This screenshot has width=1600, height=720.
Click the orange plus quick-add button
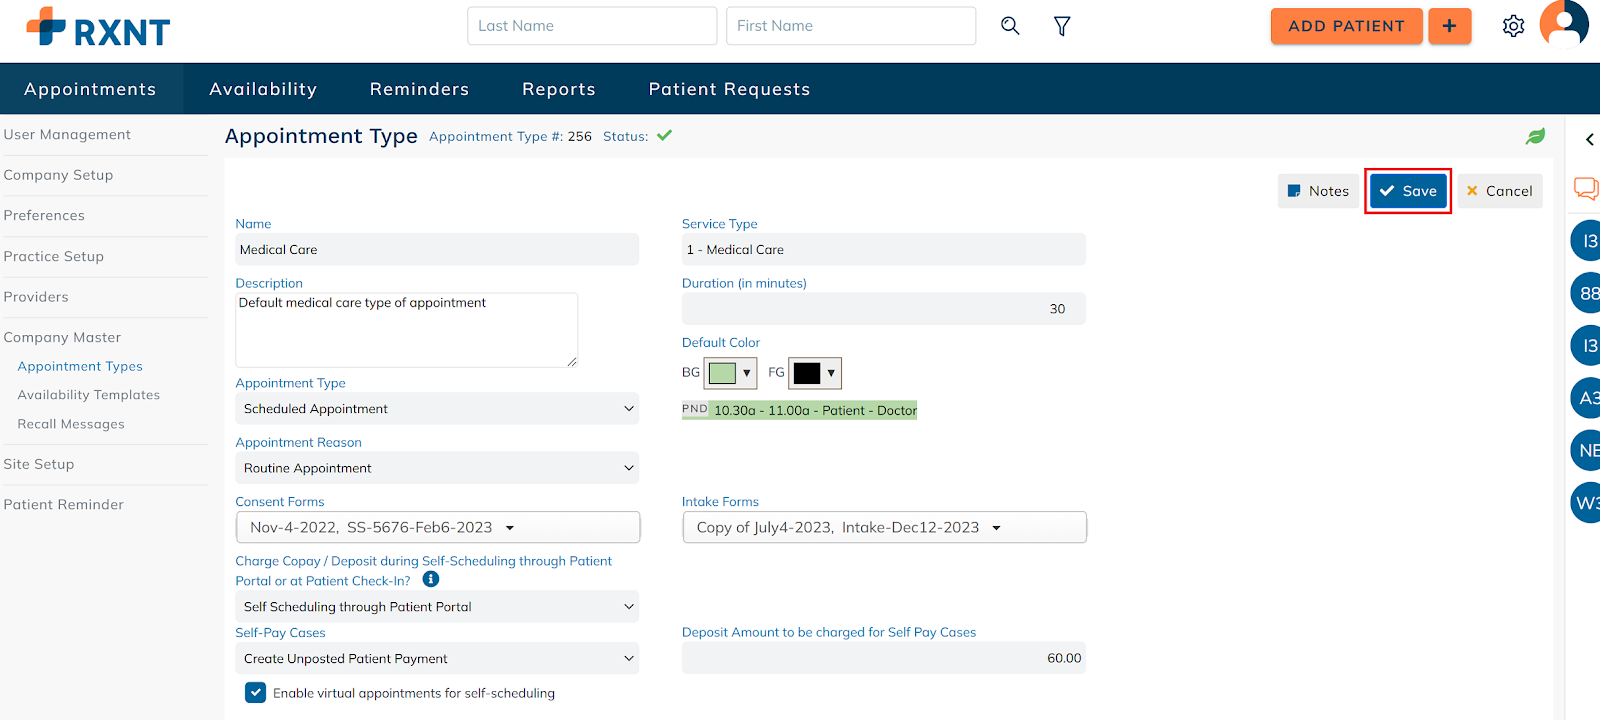click(1449, 26)
